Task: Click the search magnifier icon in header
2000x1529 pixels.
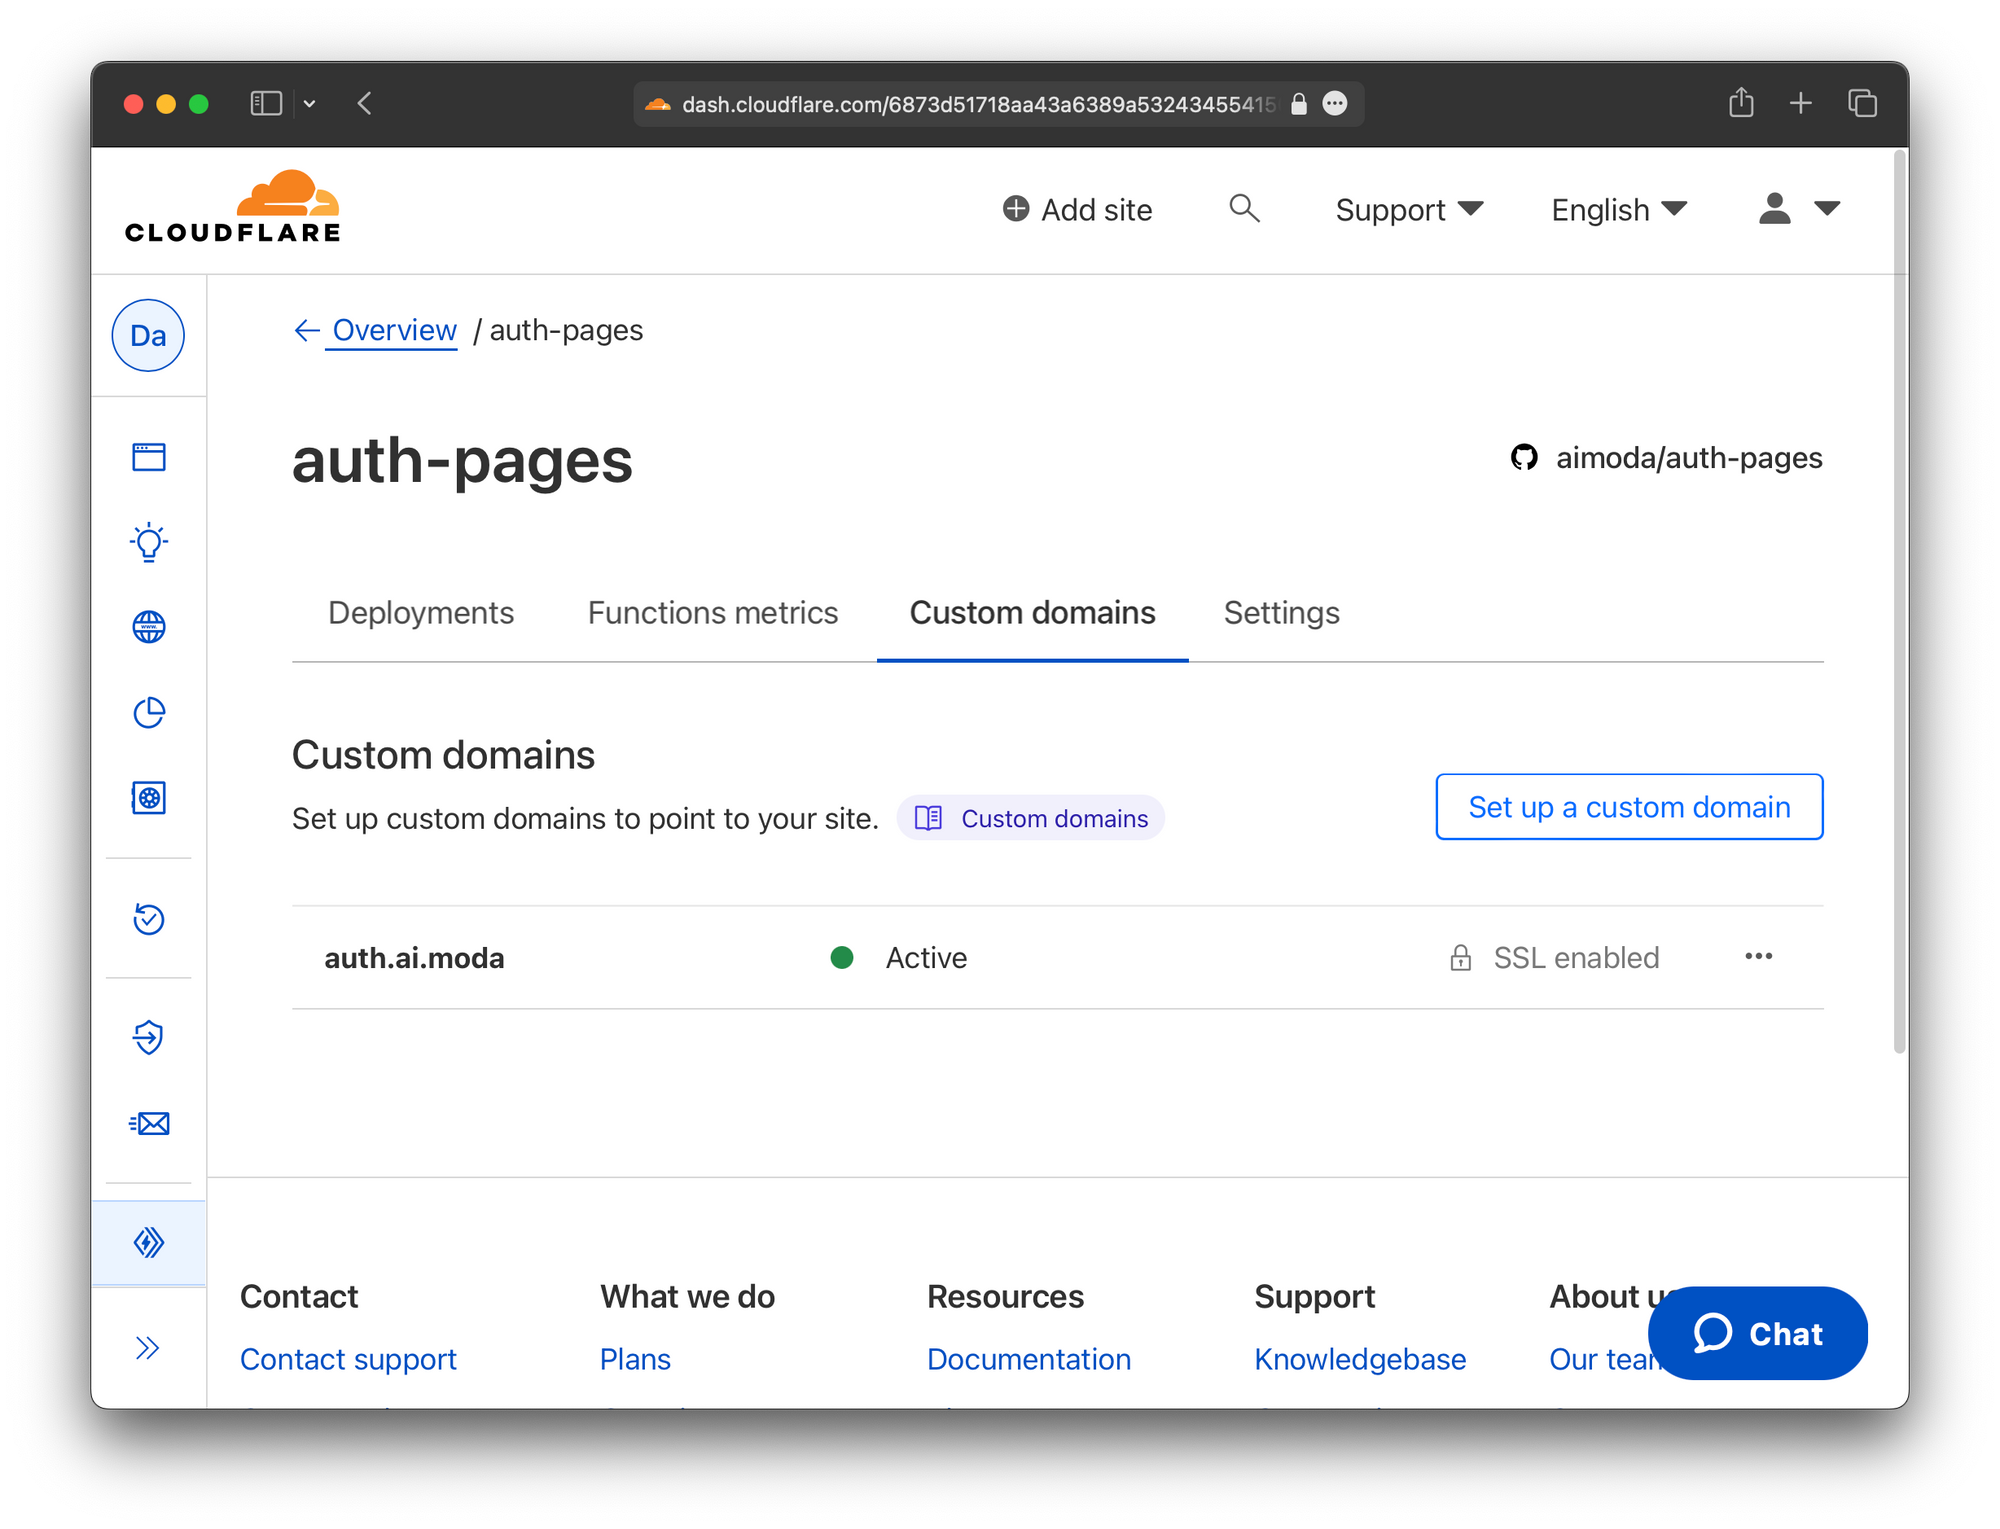Action: tap(1244, 209)
